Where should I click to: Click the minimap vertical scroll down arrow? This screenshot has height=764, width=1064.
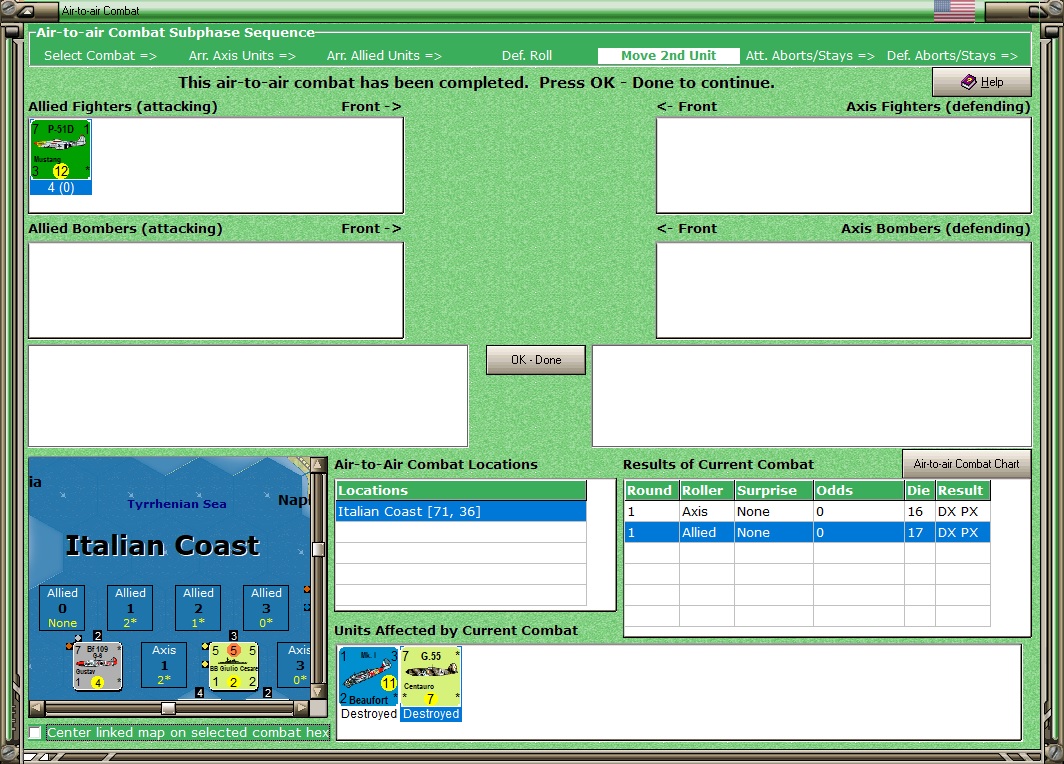click(x=318, y=692)
